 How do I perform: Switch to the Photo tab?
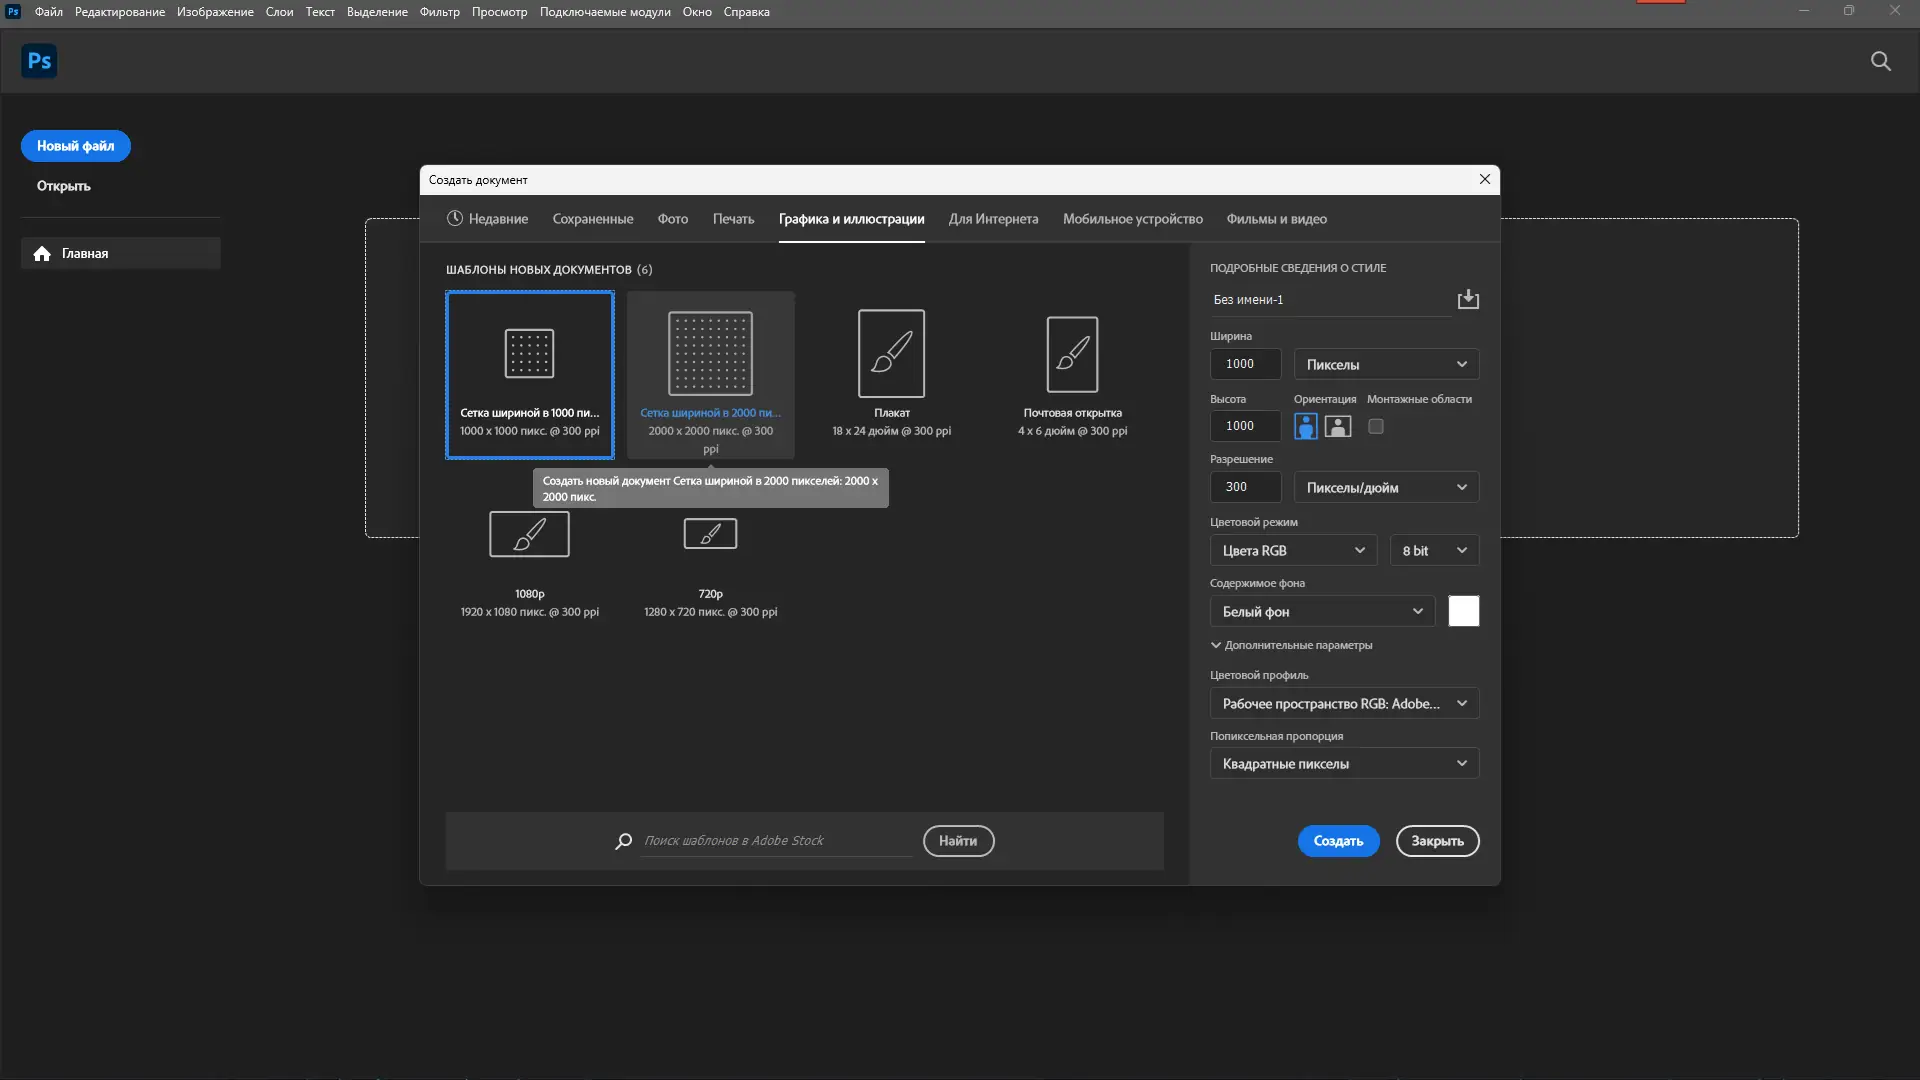672,219
